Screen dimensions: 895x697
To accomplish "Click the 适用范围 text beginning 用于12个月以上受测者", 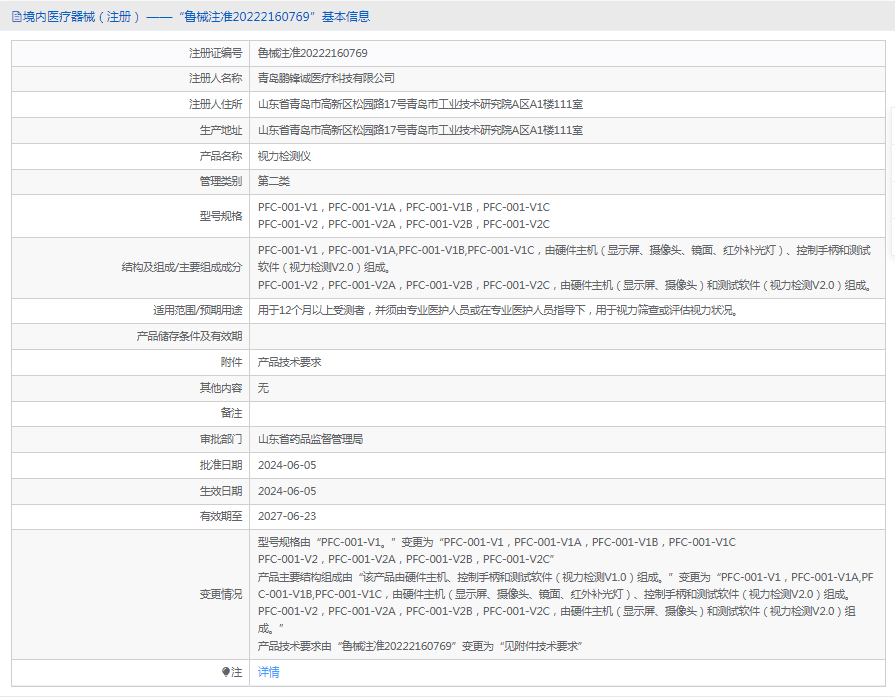I will tap(498, 311).
